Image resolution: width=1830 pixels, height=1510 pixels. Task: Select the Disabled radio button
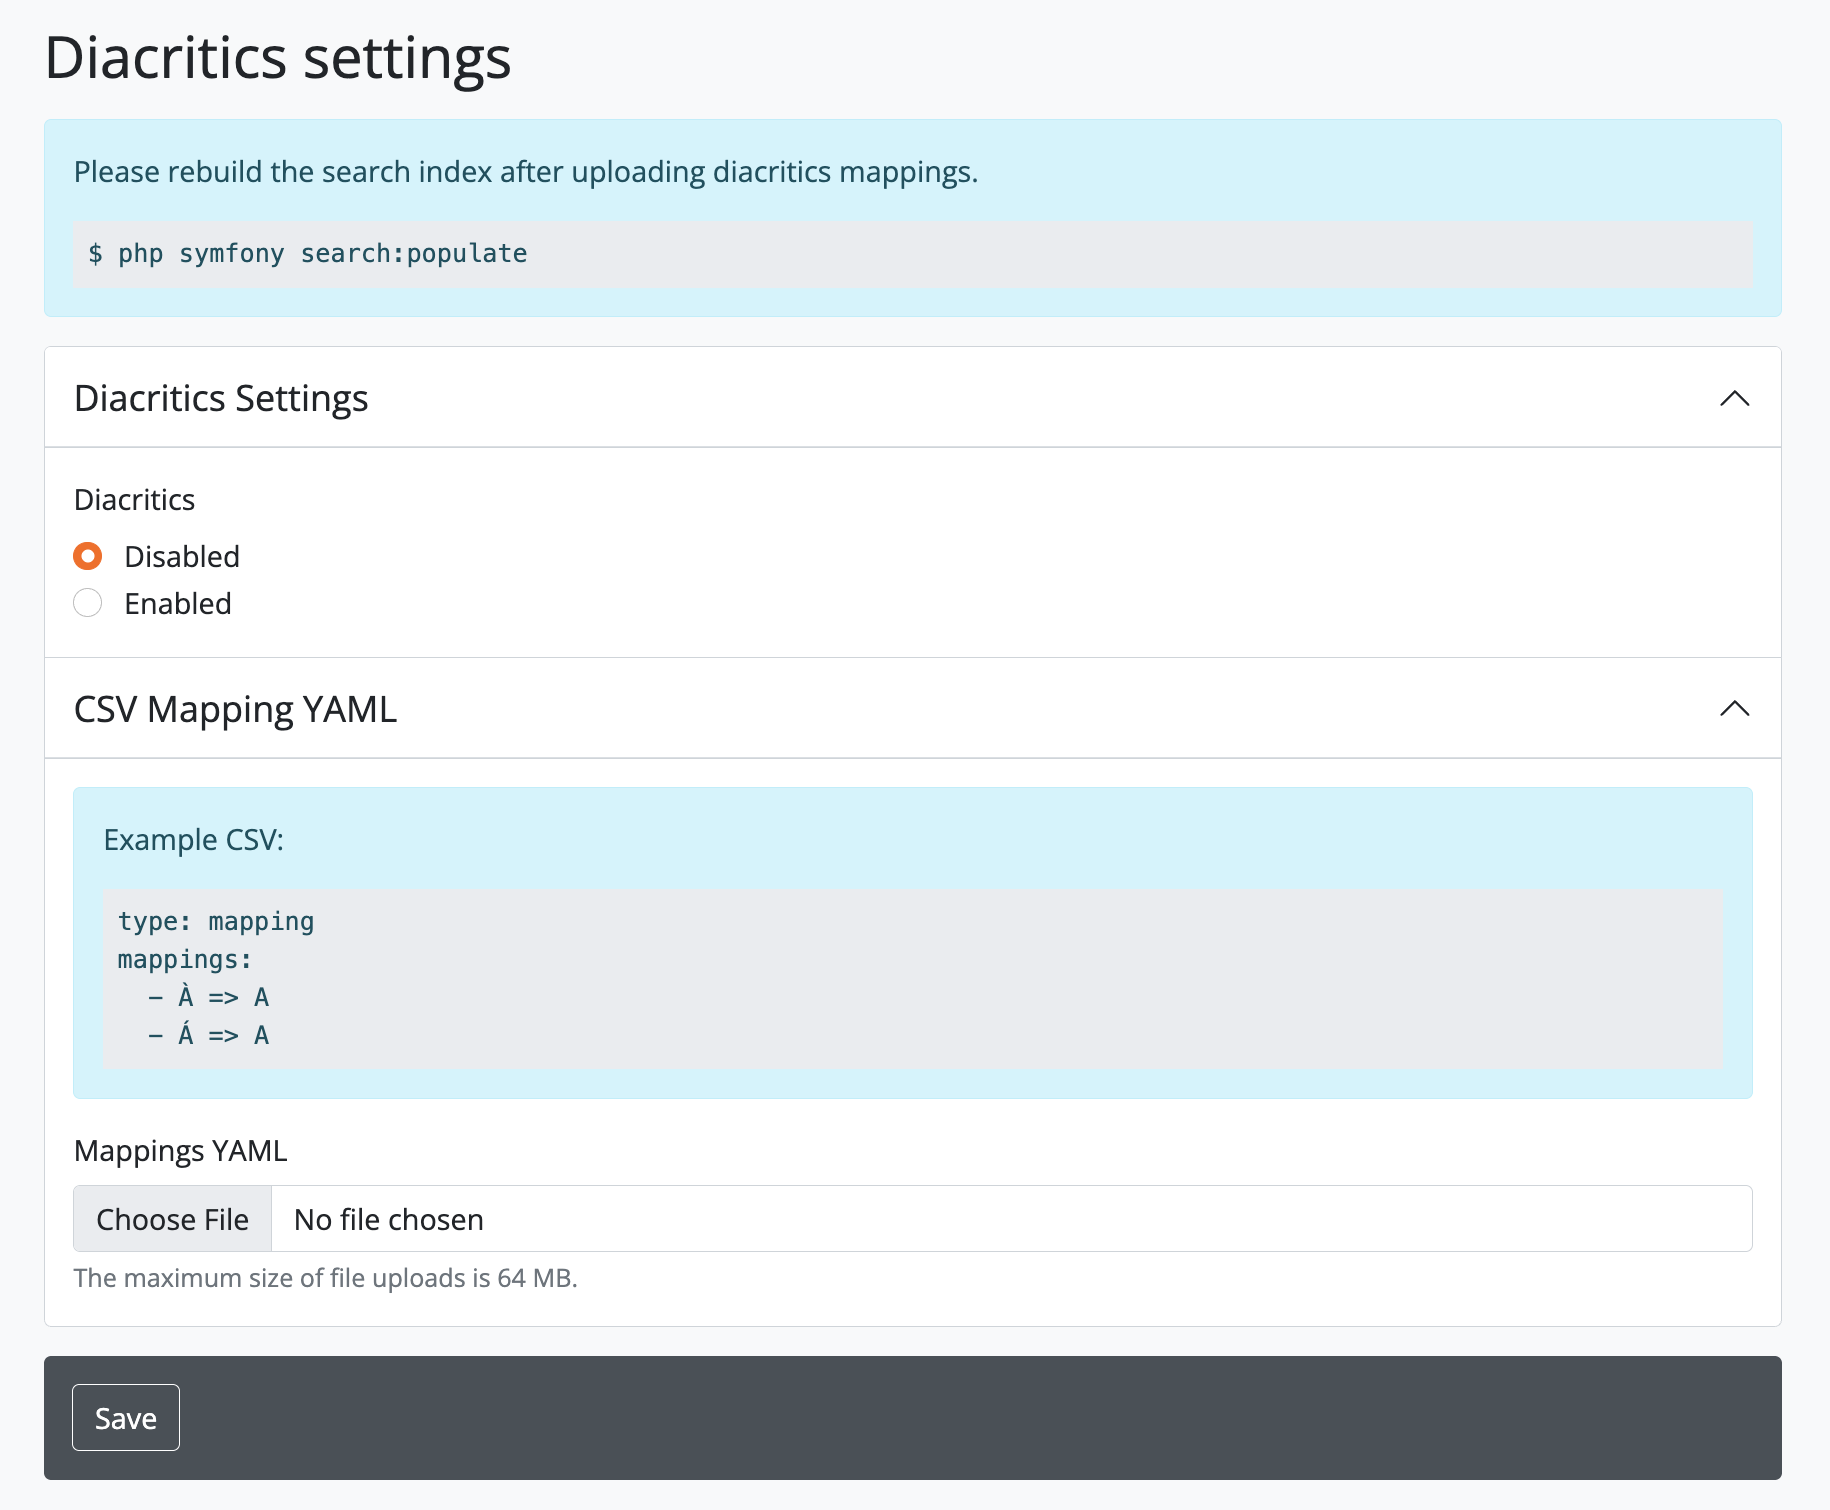(88, 556)
